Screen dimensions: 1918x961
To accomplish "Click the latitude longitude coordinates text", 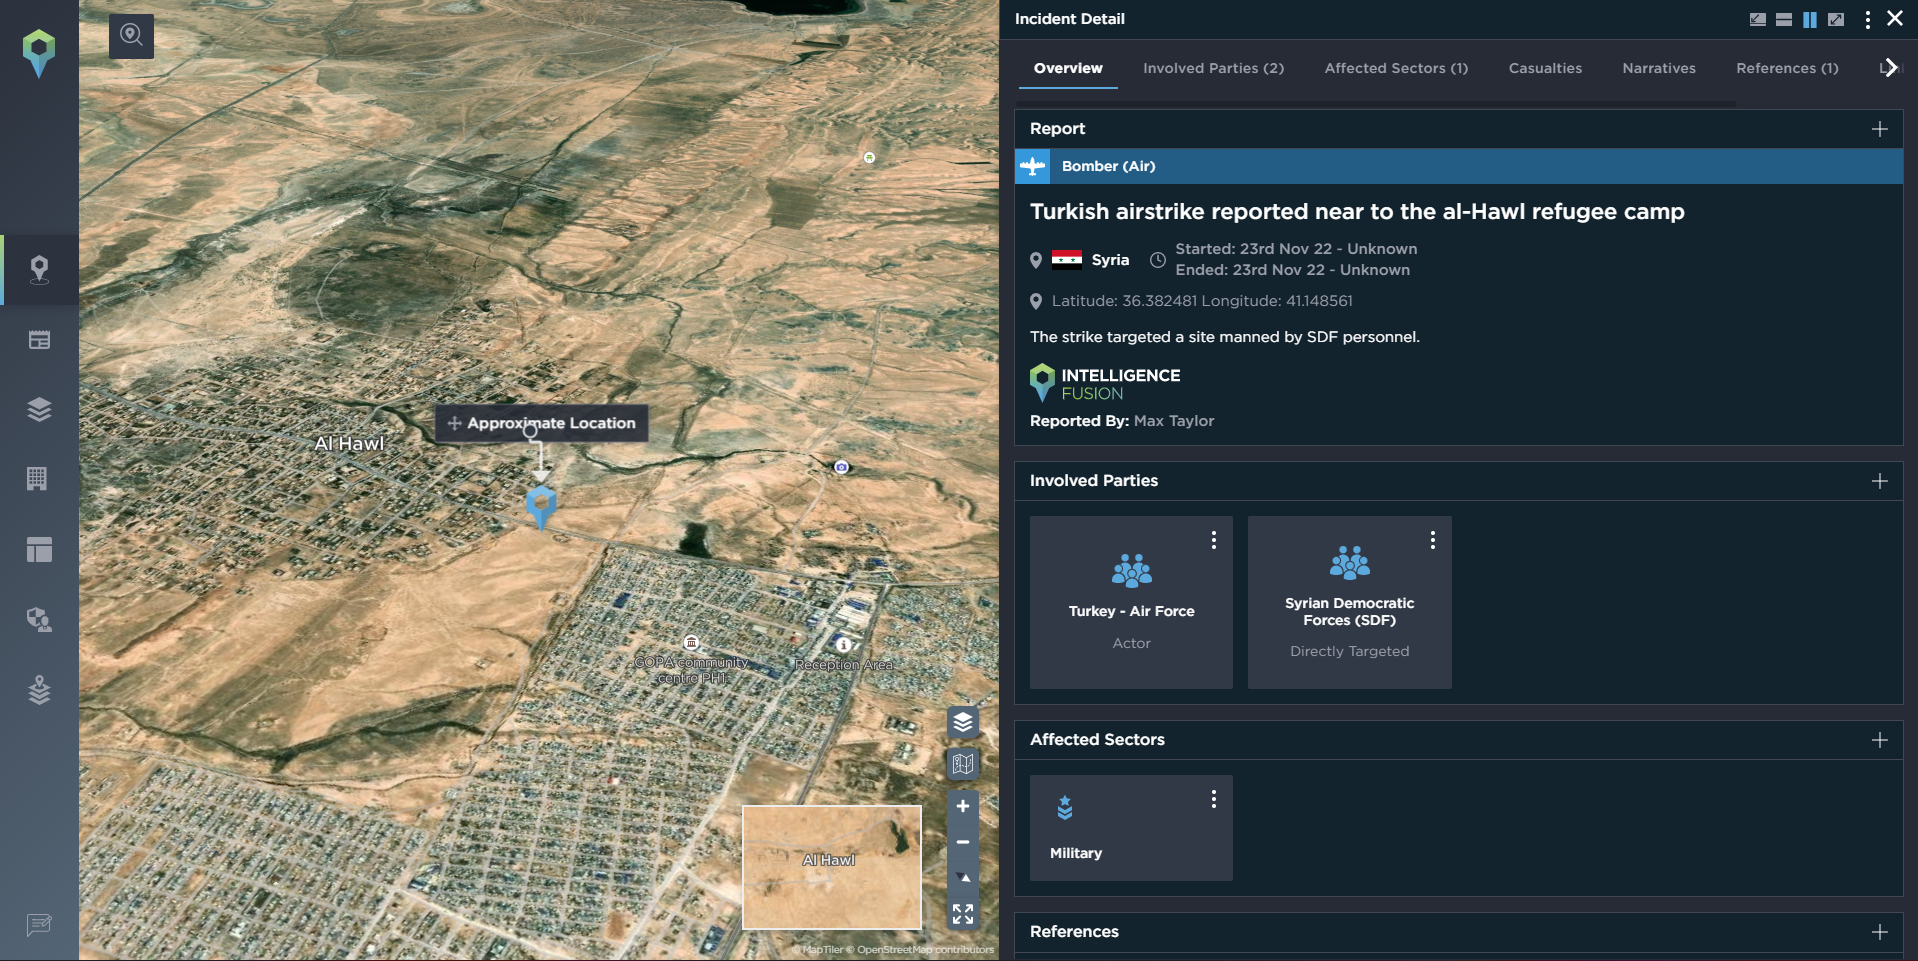I will pos(1202,301).
